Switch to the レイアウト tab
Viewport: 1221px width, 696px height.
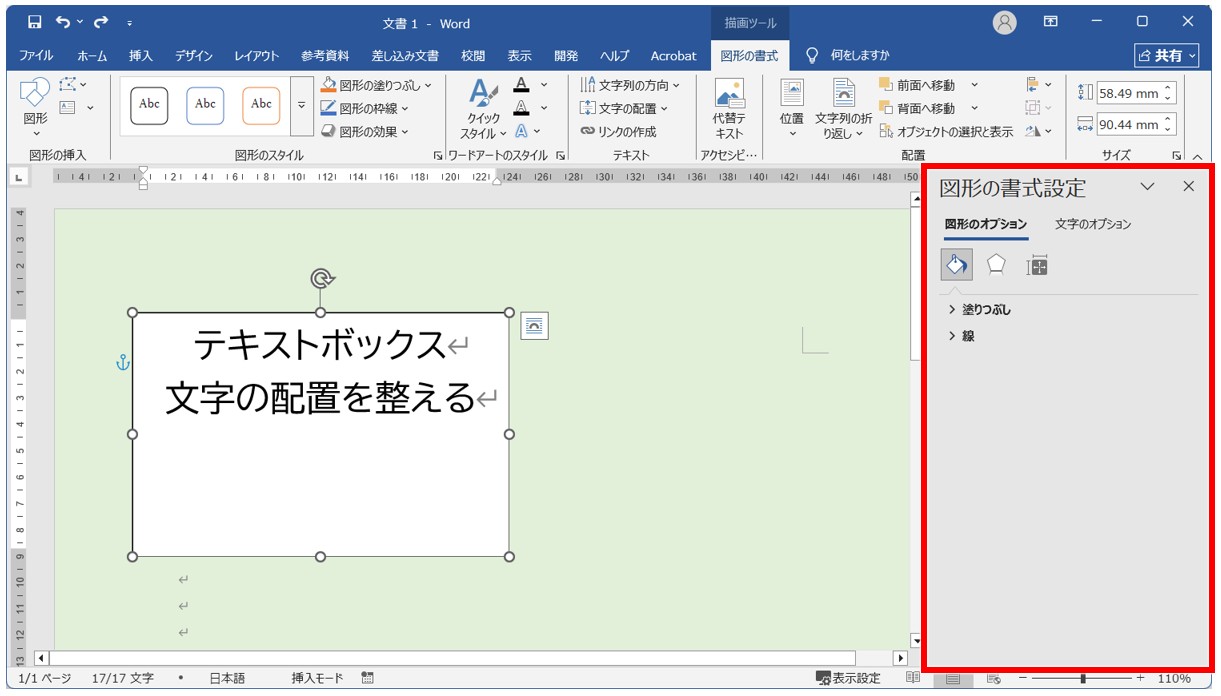(x=257, y=55)
